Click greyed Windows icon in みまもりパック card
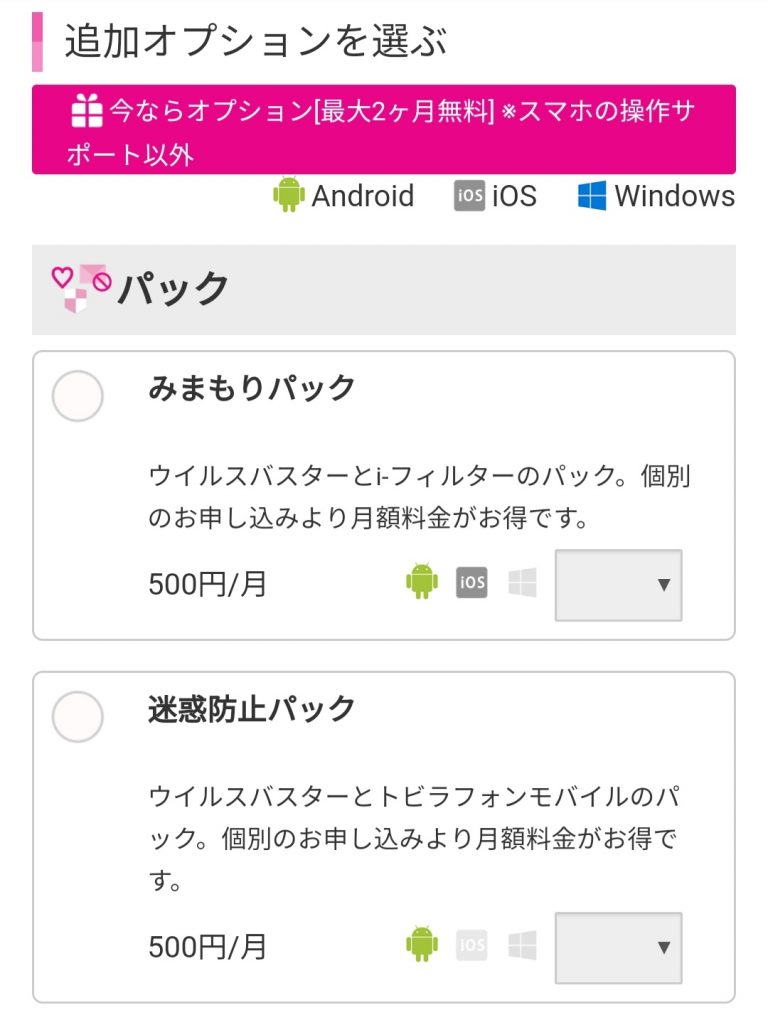Viewport: 768px width, 1020px height. coord(522,582)
